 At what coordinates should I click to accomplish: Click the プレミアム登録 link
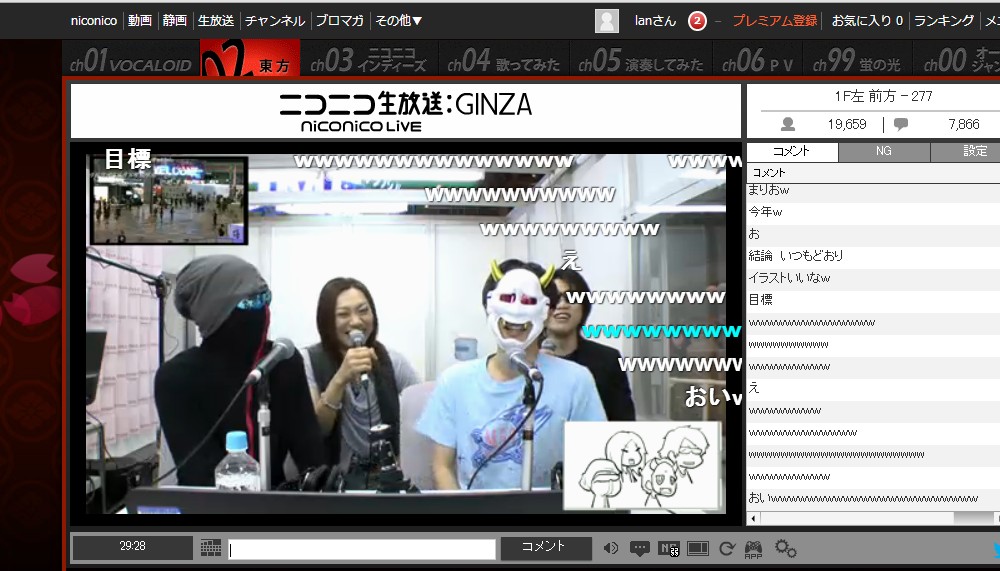point(774,21)
